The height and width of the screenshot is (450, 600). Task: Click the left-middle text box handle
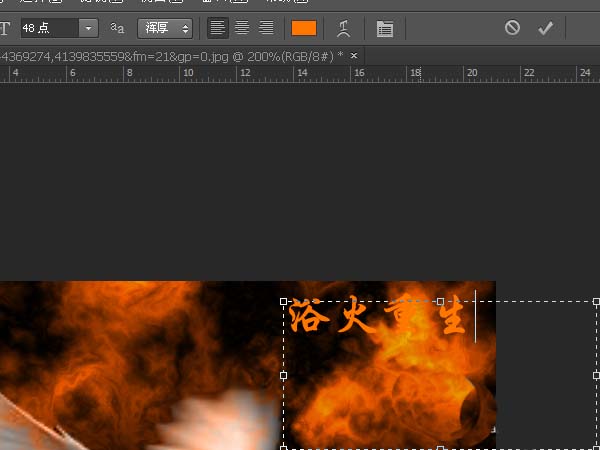pyautogui.click(x=284, y=375)
